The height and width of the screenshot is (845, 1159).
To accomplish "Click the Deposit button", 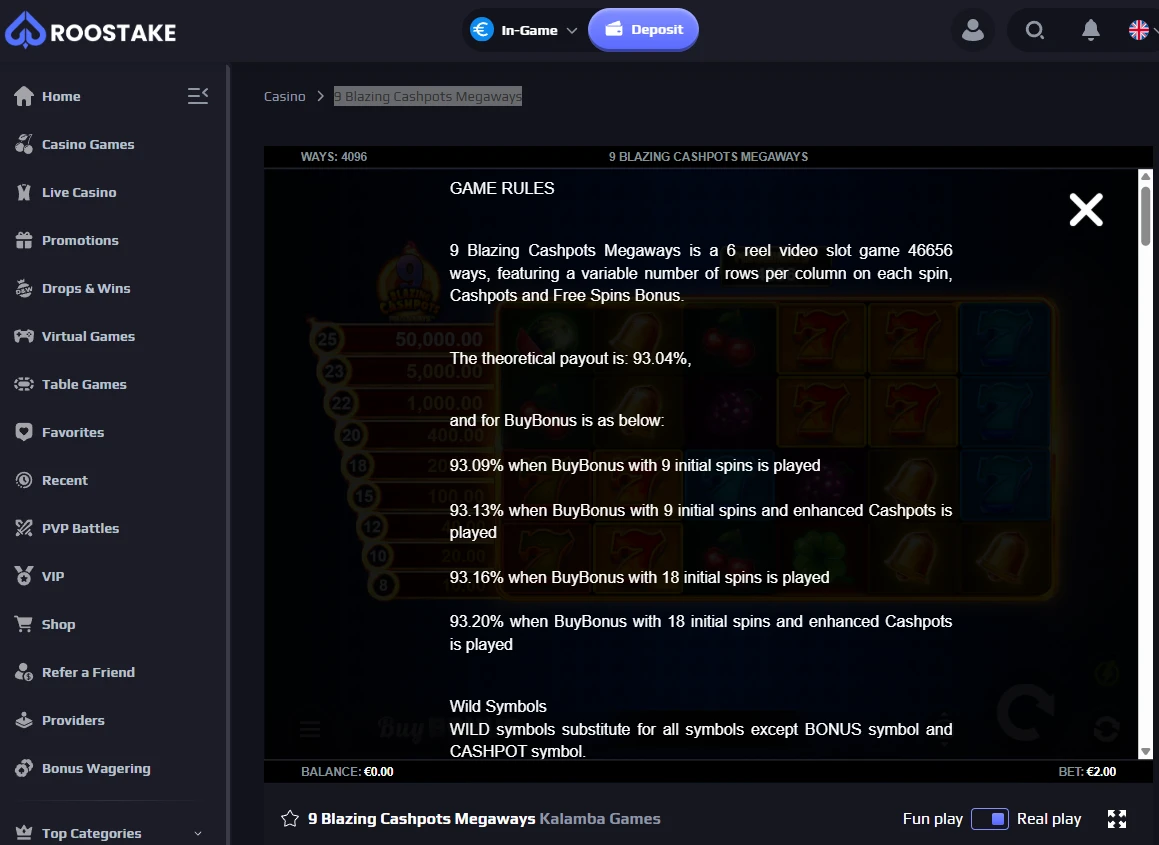I will point(643,30).
